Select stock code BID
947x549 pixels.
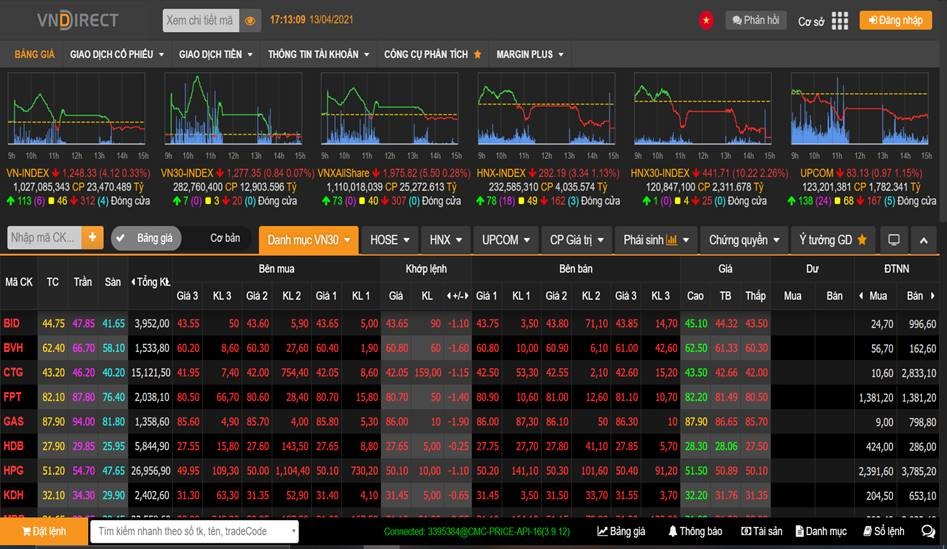(11, 323)
